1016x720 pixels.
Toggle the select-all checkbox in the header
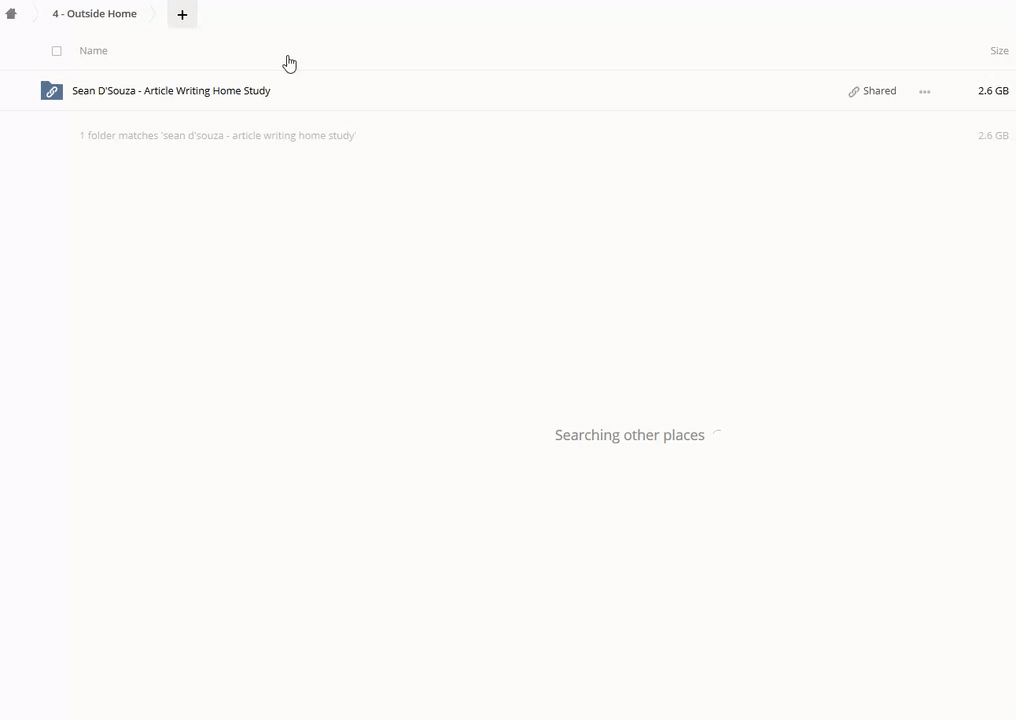pos(56,51)
